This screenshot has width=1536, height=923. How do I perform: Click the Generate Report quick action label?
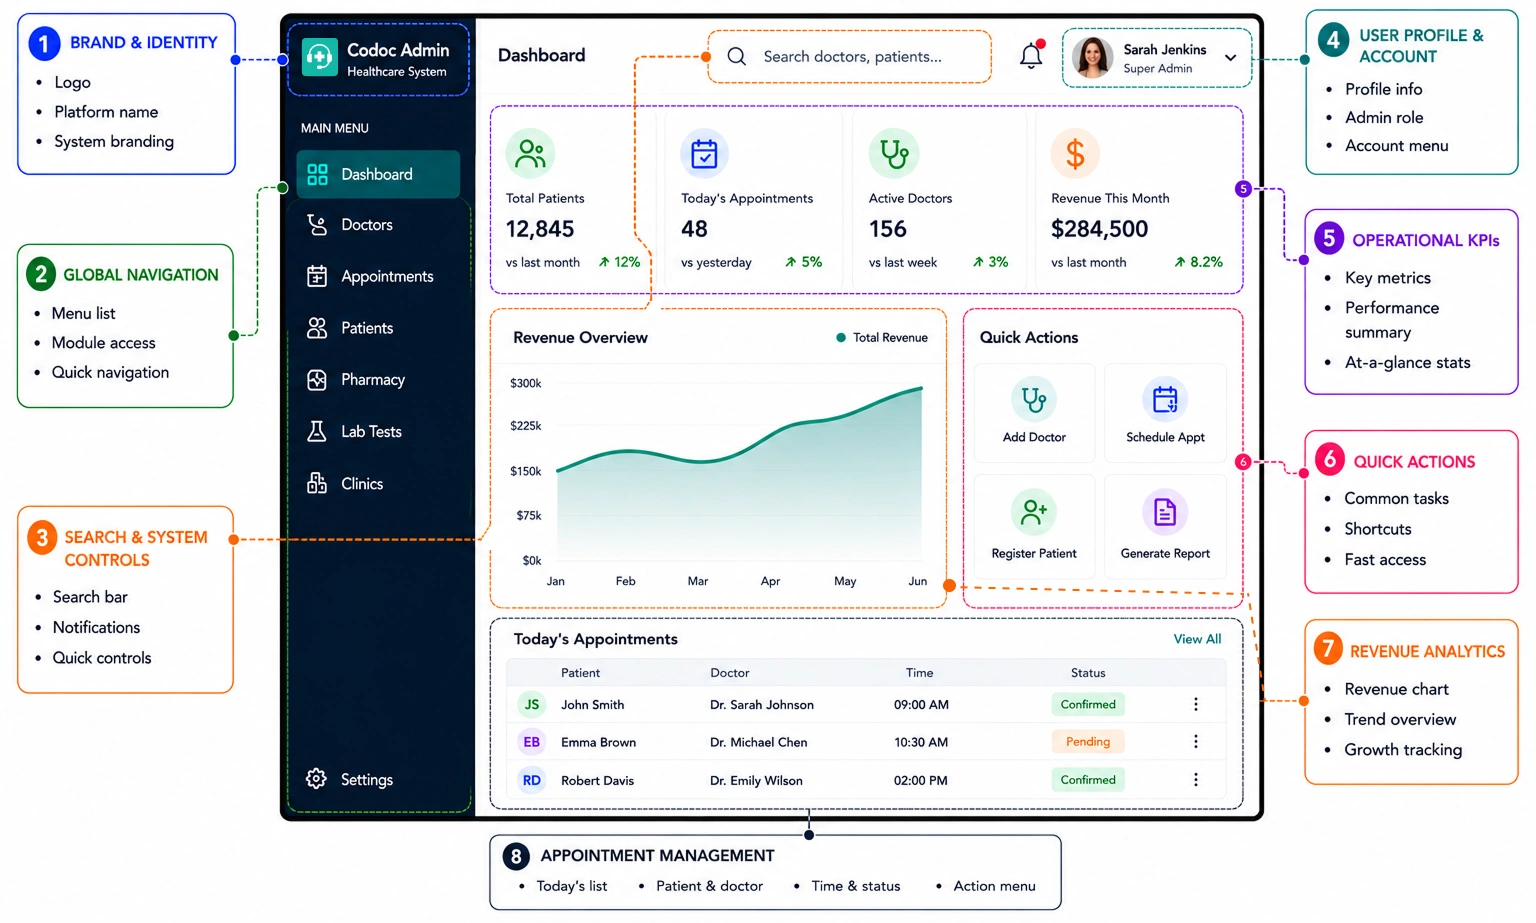point(1165,553)
